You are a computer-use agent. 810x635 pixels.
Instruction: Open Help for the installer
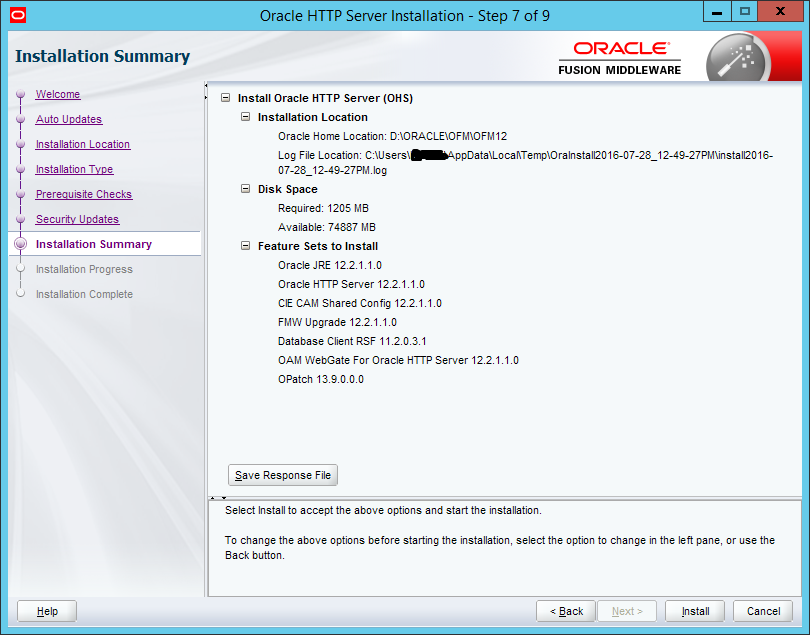(x=47, y=611)
